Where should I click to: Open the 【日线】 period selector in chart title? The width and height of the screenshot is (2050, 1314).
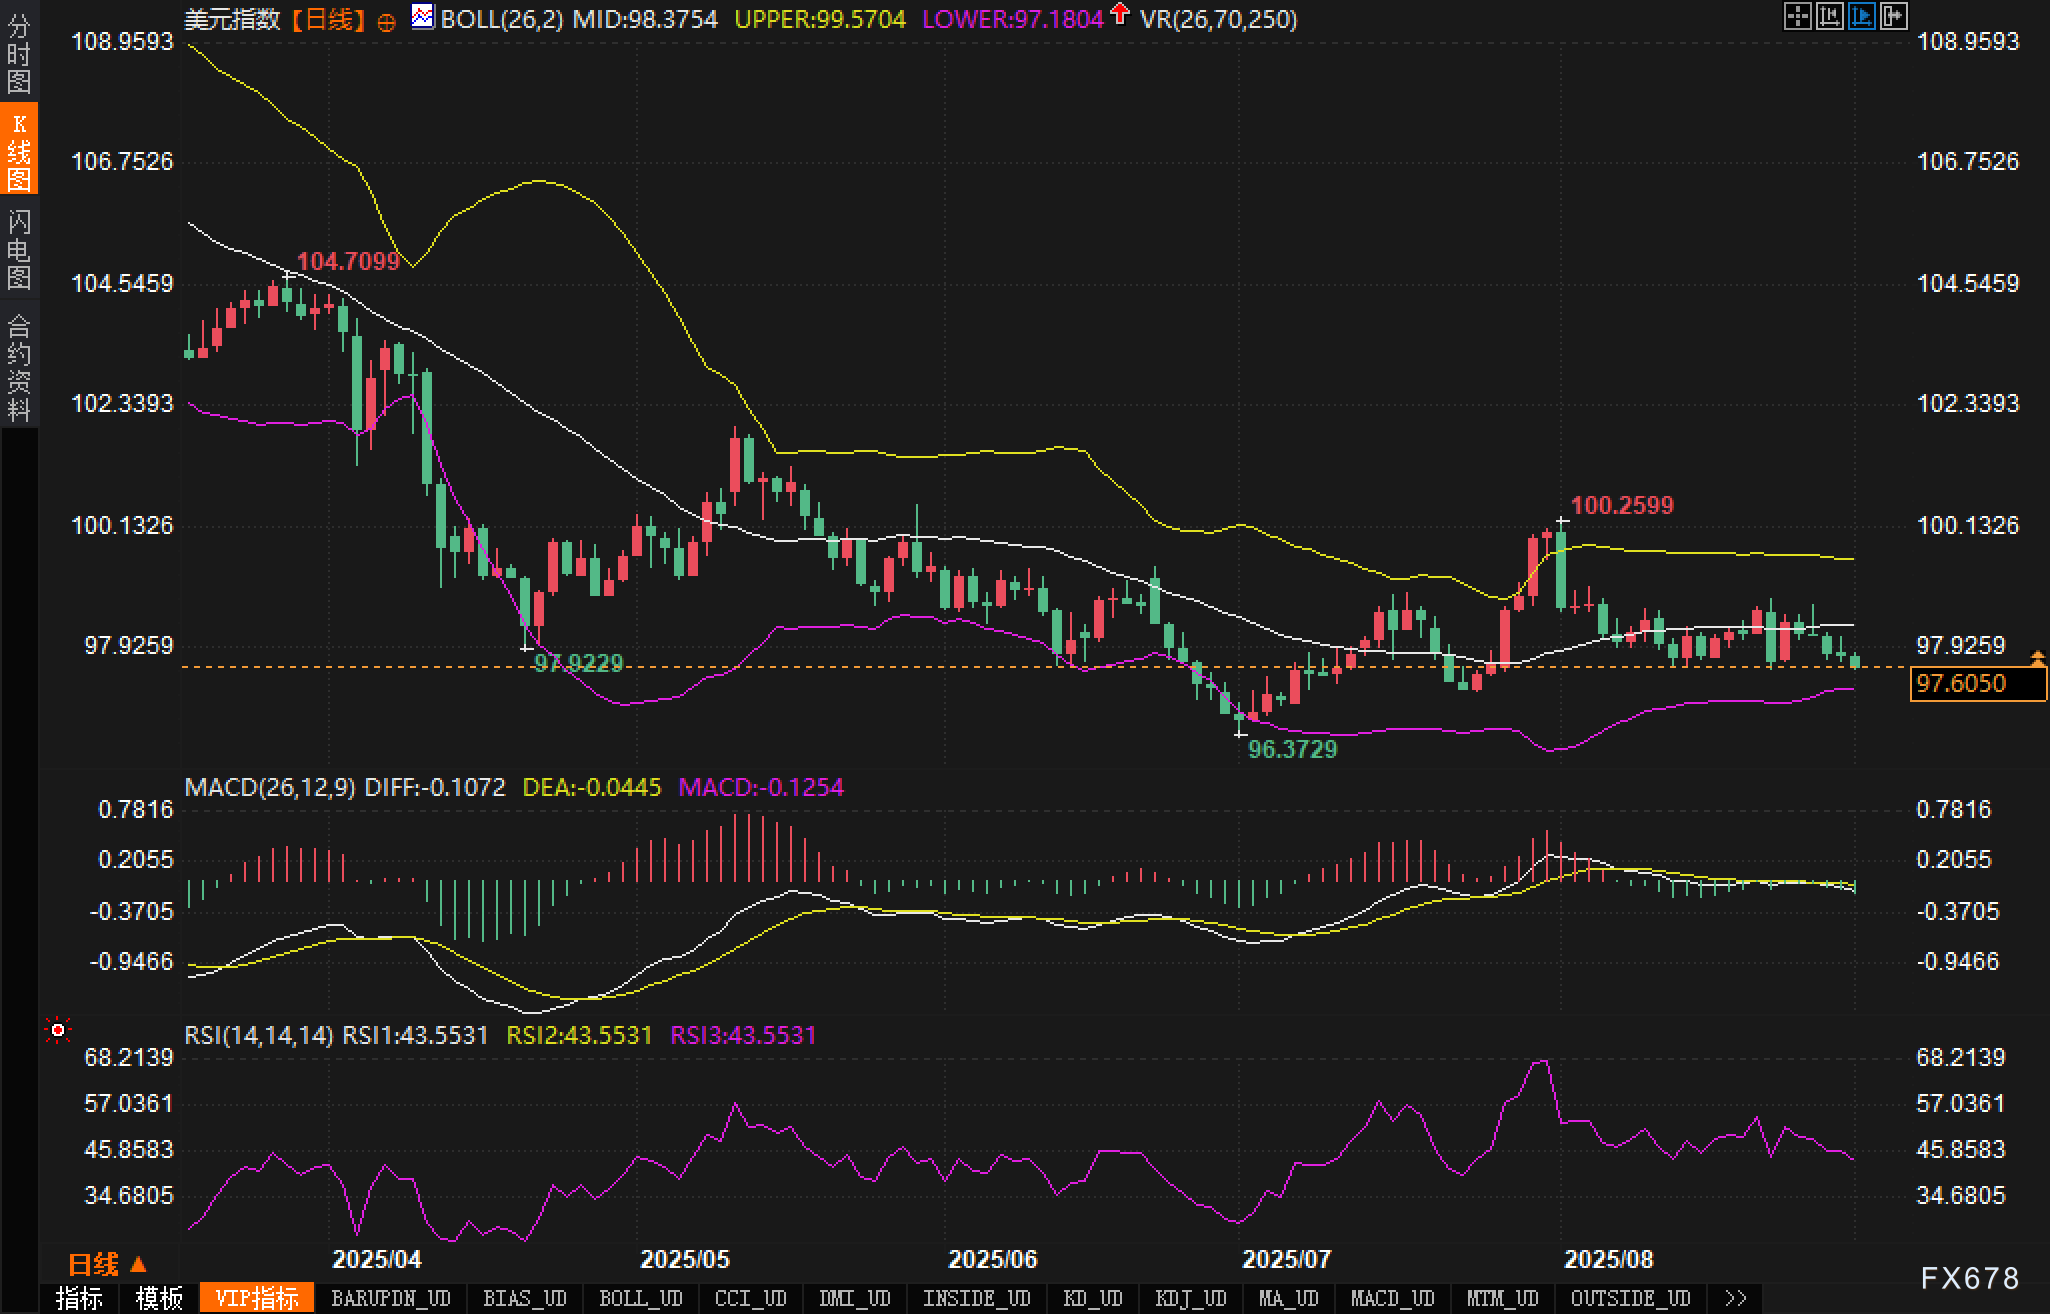click(329, 19)
